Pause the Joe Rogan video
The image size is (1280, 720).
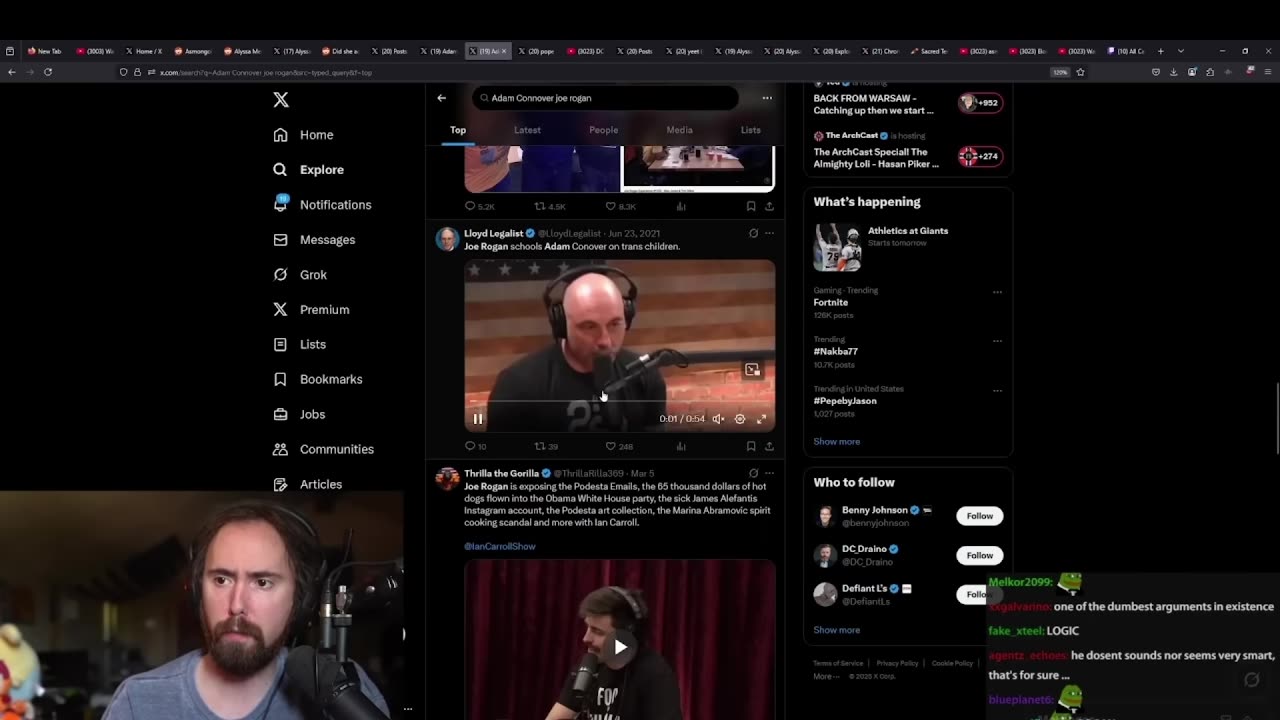pos(478,419)
